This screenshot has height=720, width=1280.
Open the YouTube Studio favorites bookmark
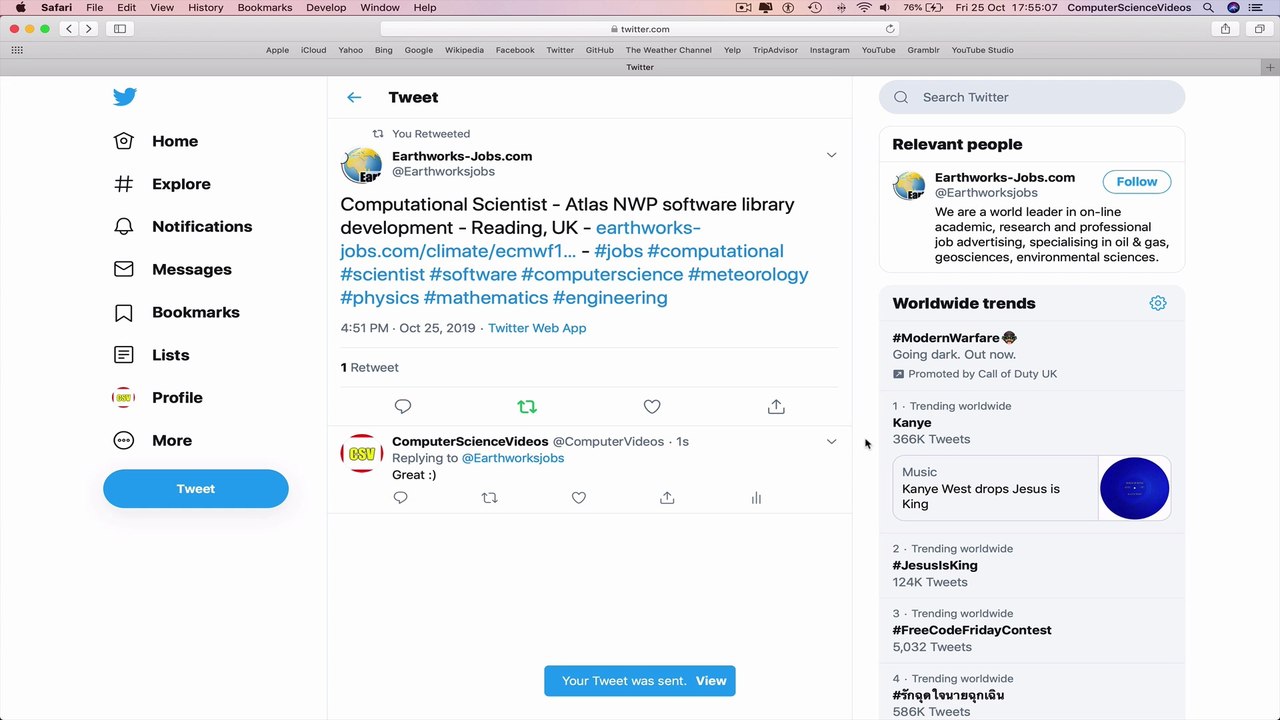[x=982, y=50]
